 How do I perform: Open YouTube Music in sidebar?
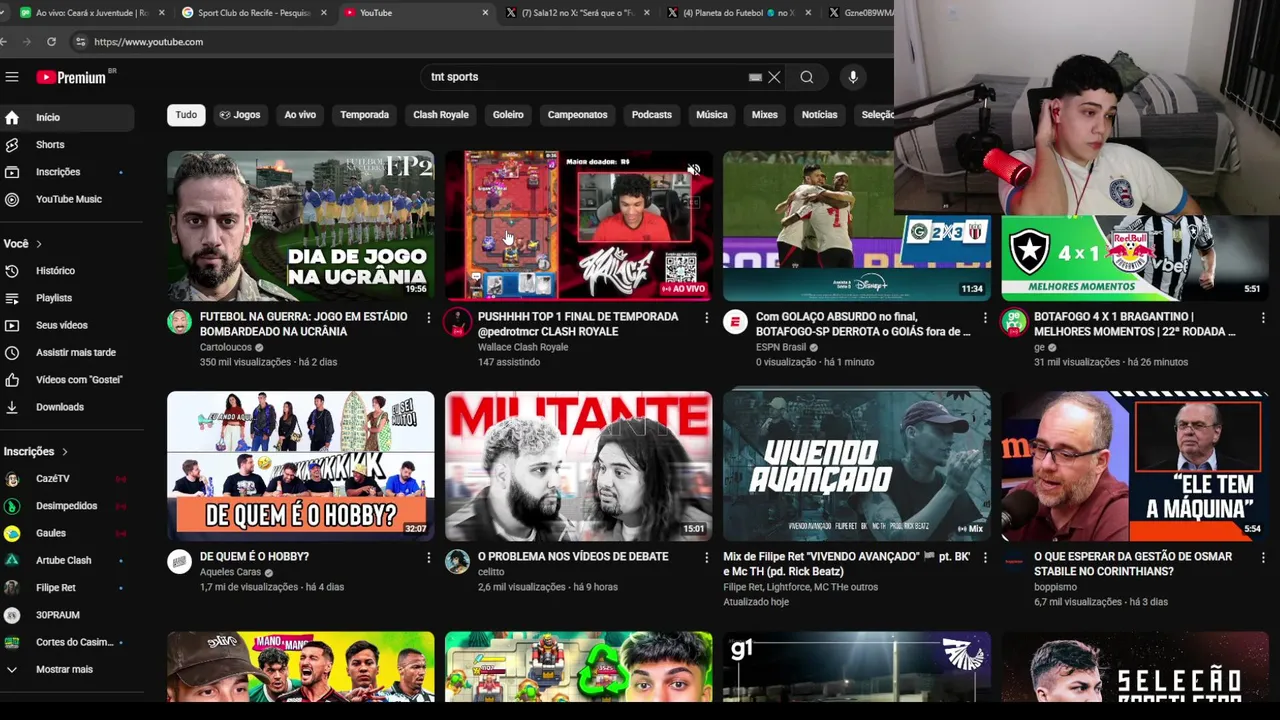tap(67, 199)
